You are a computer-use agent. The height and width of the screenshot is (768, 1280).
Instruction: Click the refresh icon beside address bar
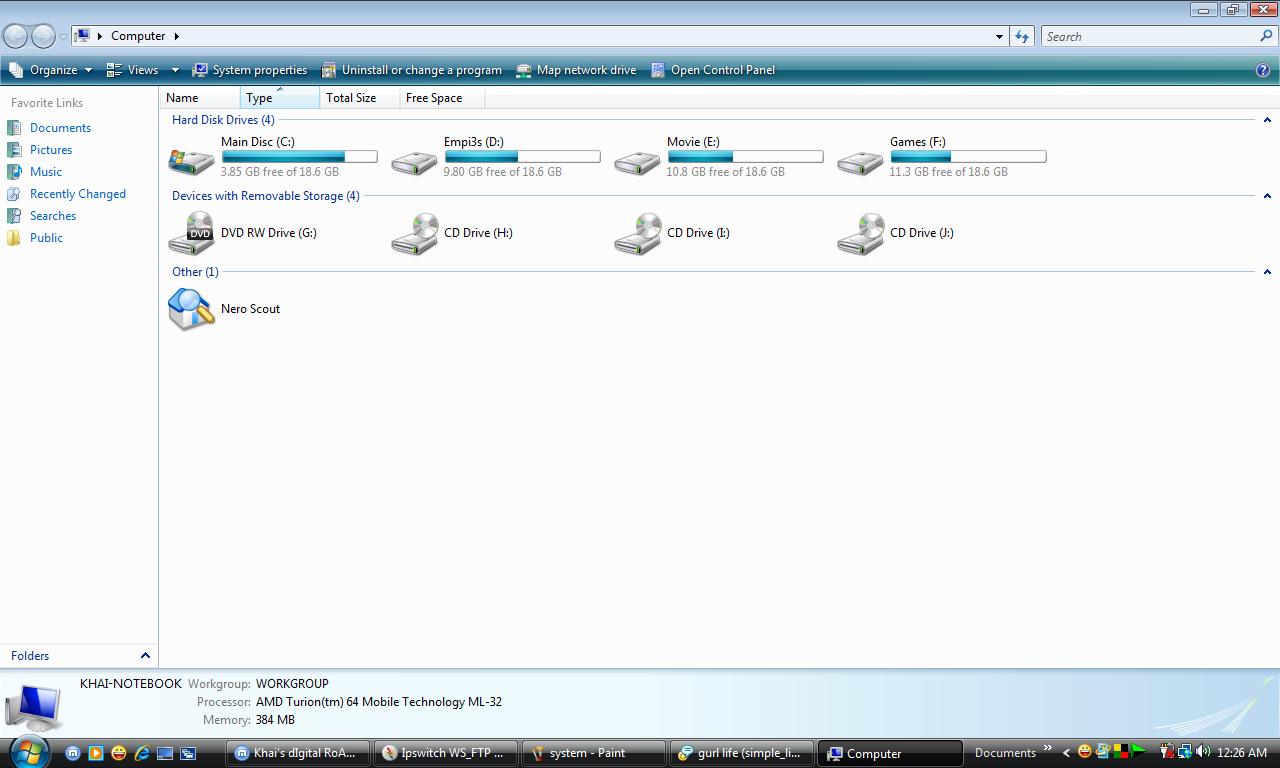[1022, 36]
